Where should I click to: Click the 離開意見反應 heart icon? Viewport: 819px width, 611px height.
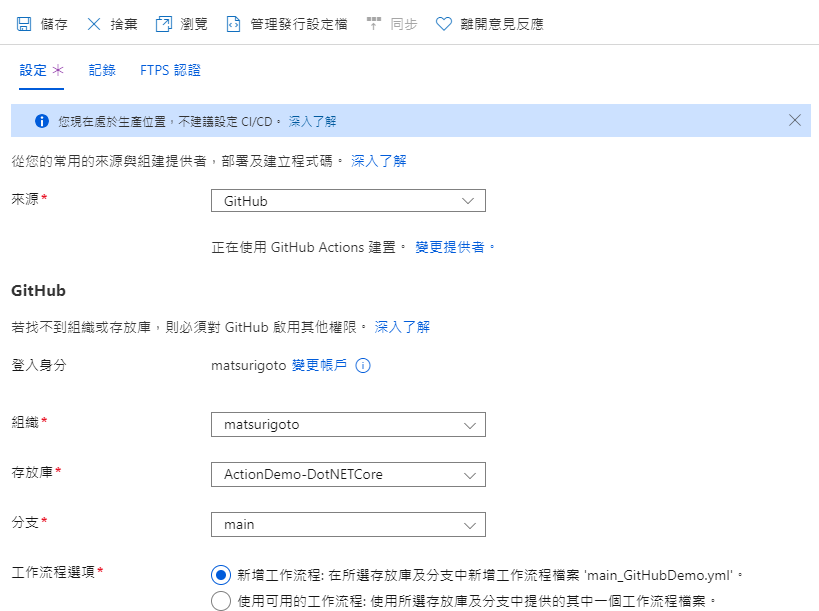(x=443, y=24)
